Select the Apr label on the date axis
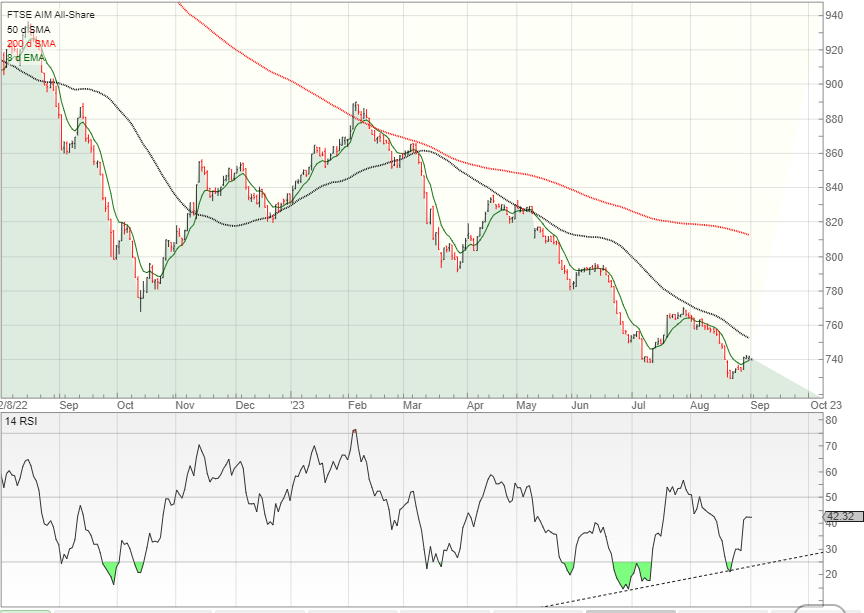Viewport: 864px width, 613px height. (x=475, y=406)
